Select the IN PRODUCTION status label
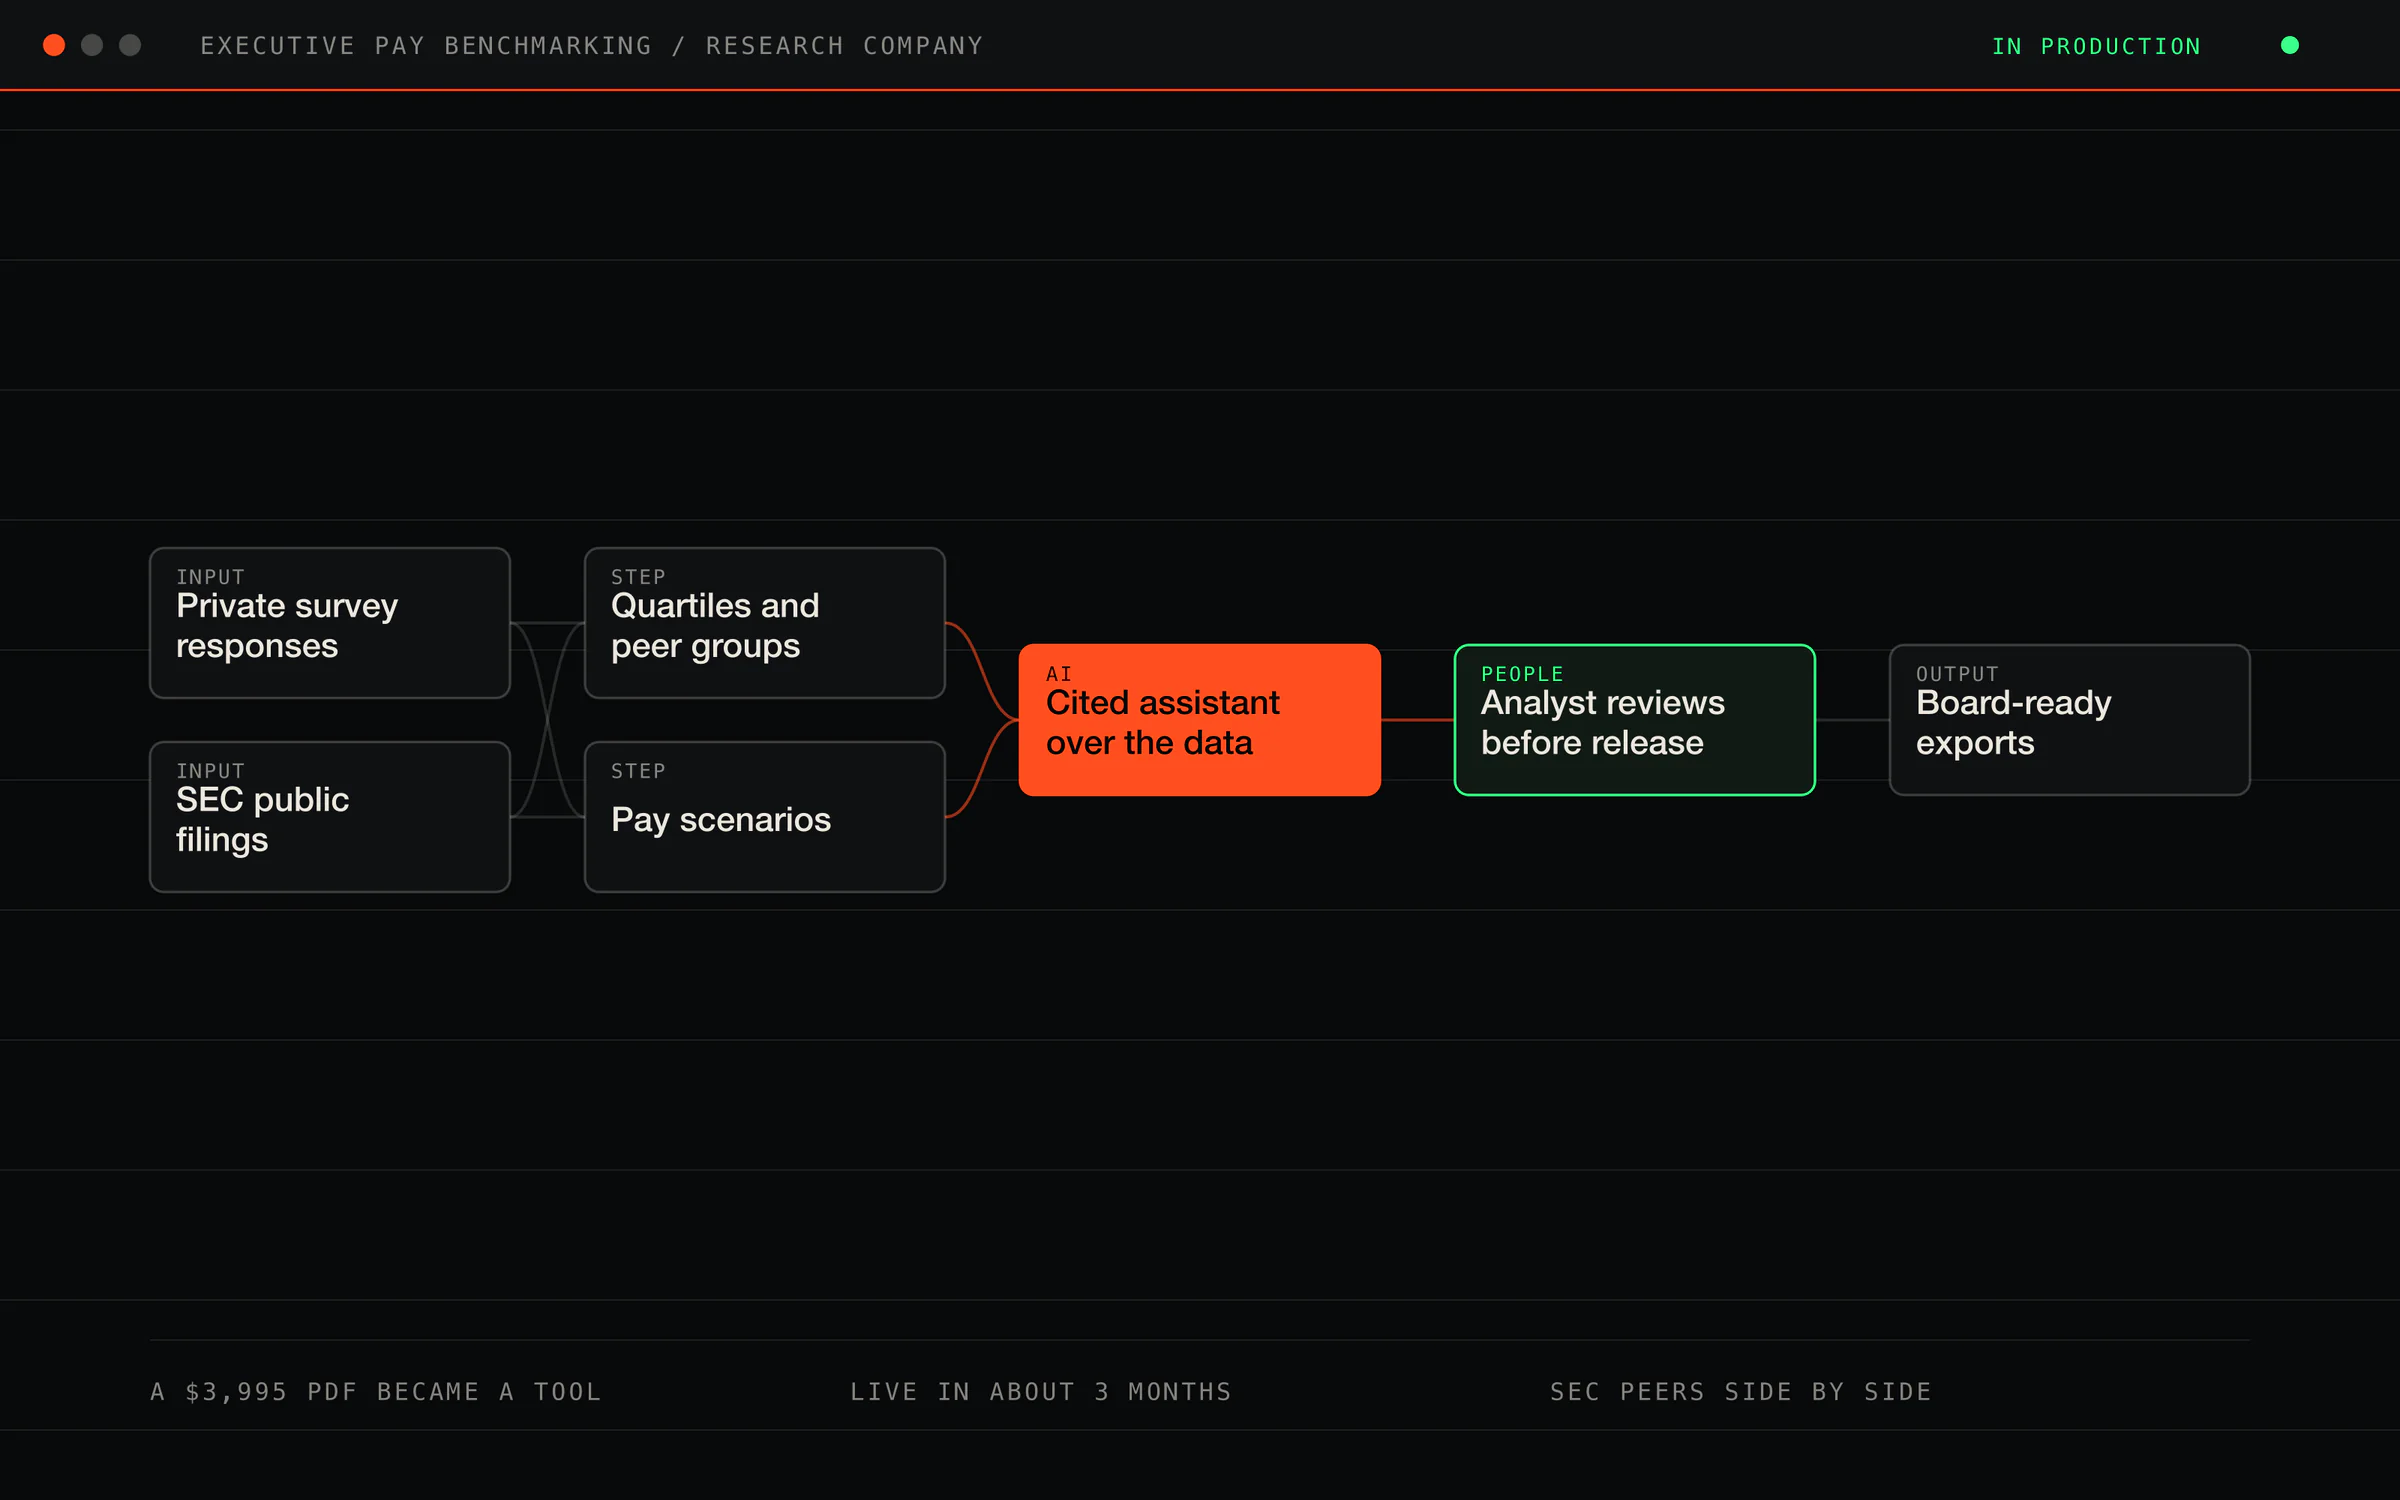This screenshot has height=1500, width=2400. (x=2096, y=46)
